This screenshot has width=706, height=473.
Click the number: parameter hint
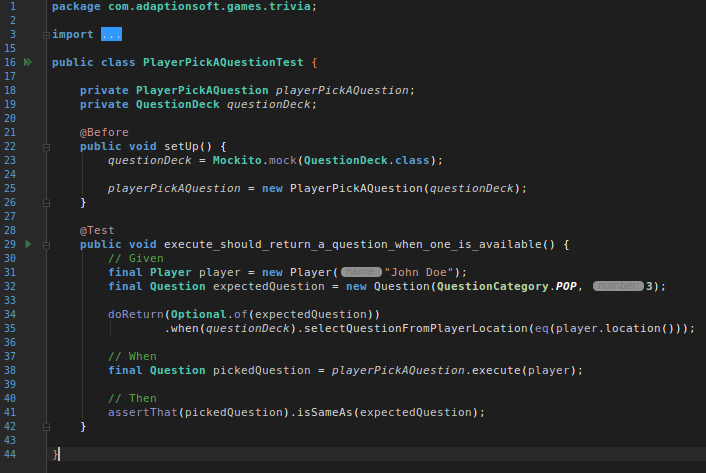click(x=618, y=286)
